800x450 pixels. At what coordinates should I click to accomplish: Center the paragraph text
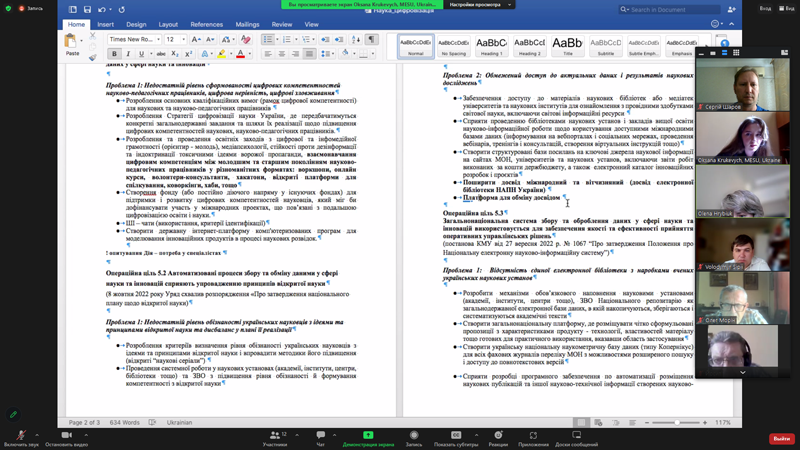tap(282, 54)
